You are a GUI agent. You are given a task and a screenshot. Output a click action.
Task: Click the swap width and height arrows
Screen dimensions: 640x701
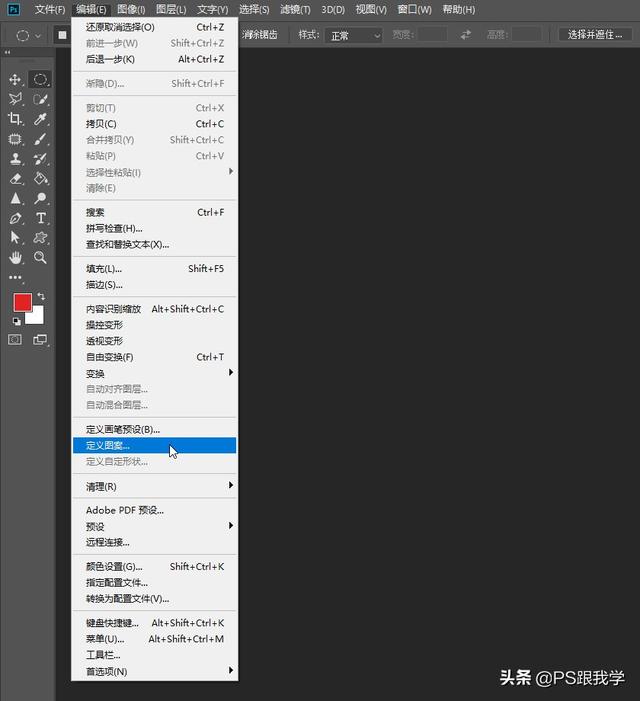466,34
